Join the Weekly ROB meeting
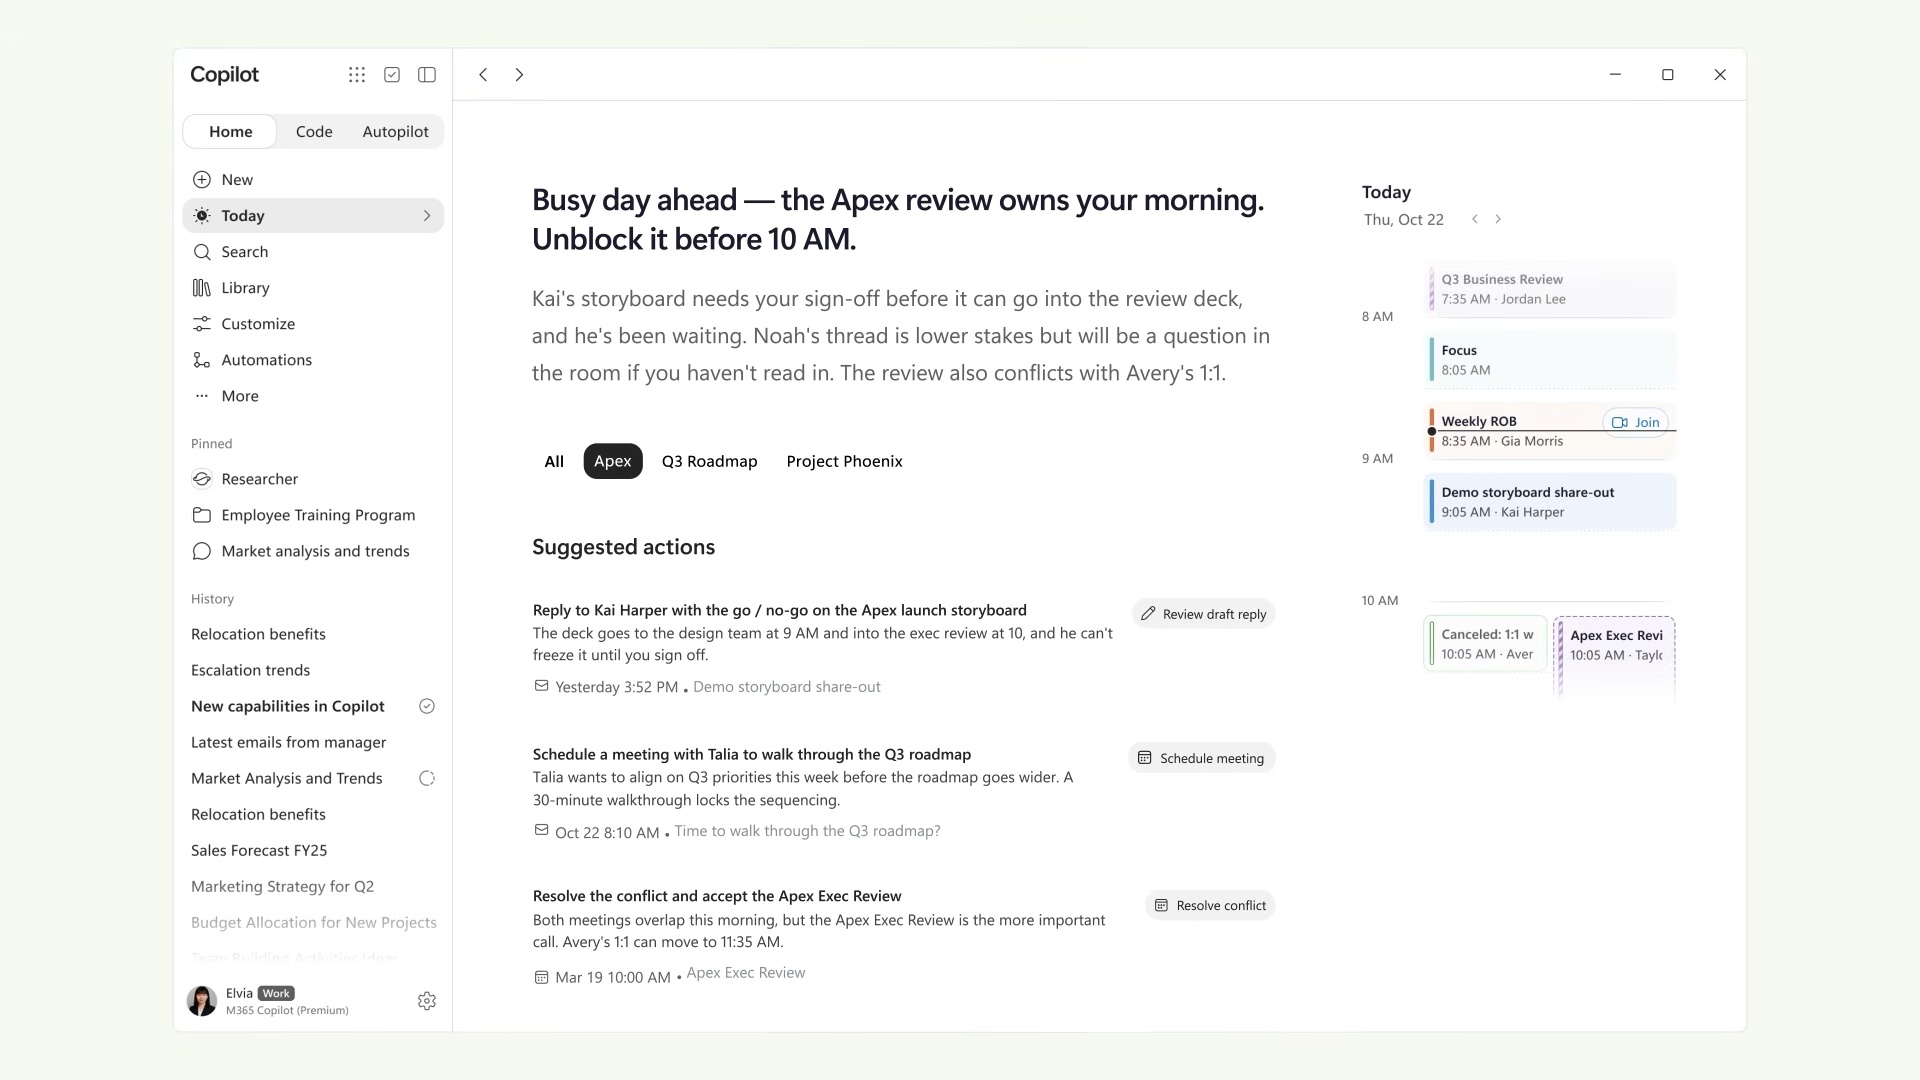1920x1080 pixels. click(1636, 422)
